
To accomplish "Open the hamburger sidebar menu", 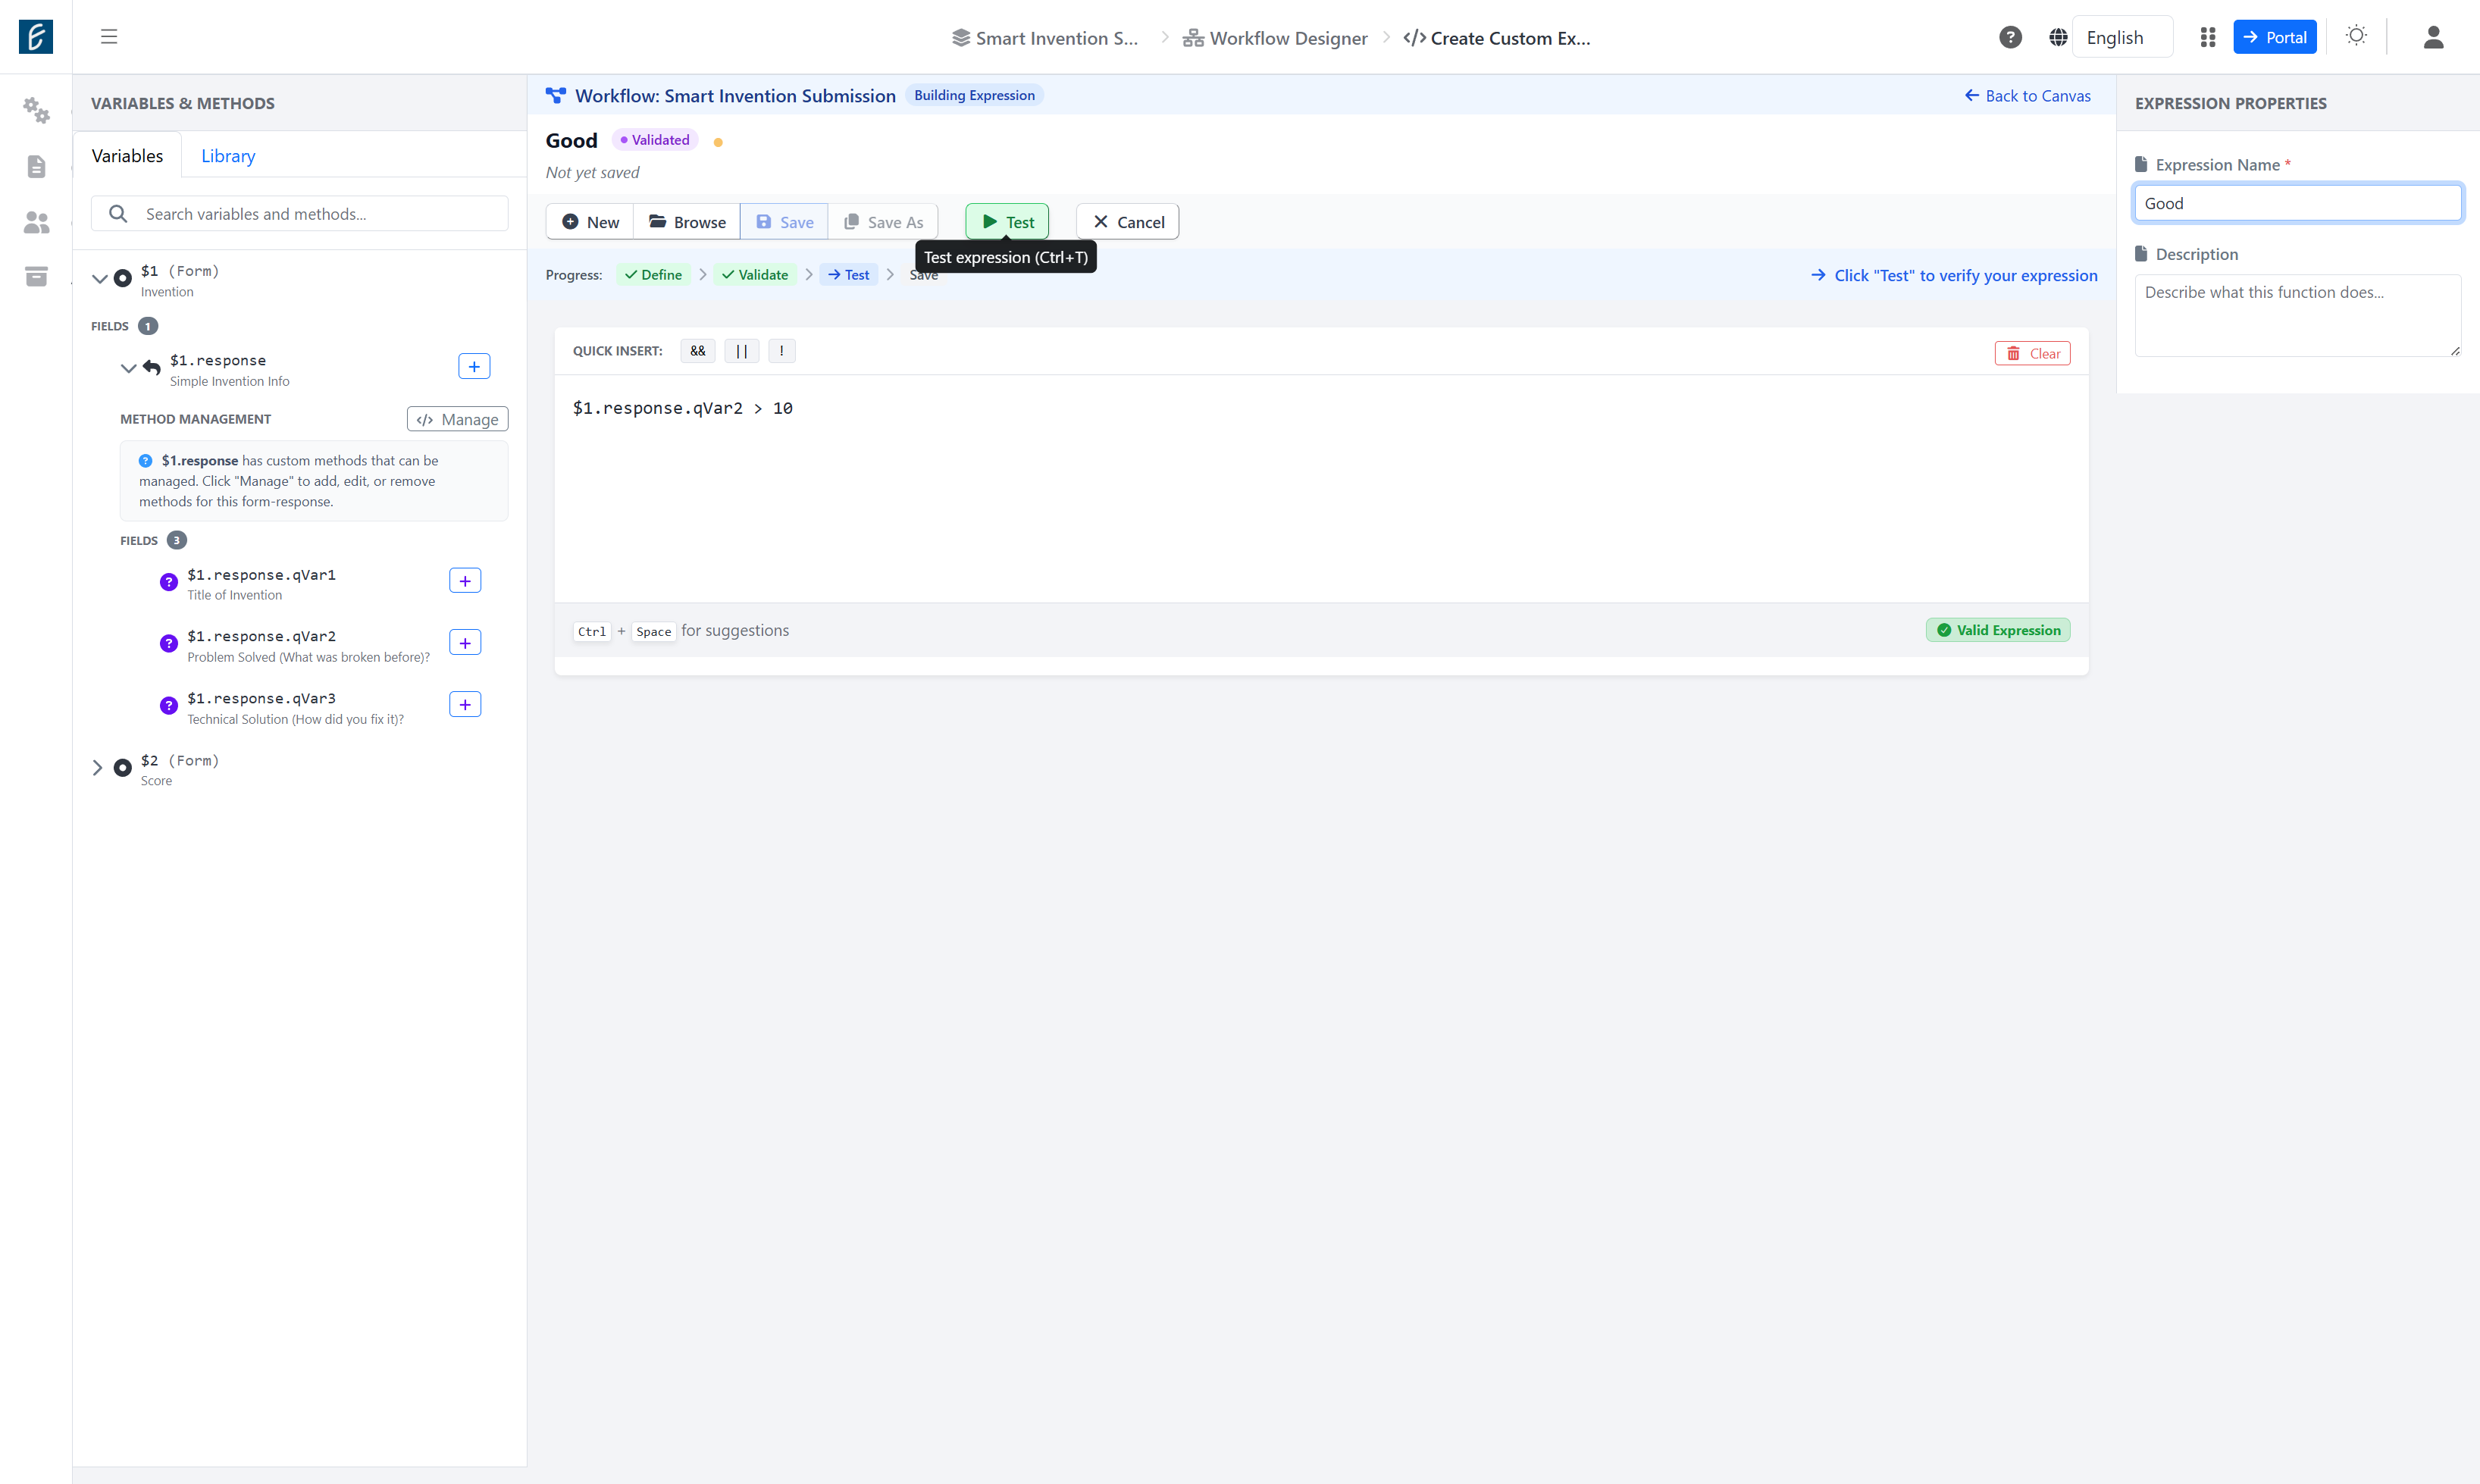I will [109, 37].
